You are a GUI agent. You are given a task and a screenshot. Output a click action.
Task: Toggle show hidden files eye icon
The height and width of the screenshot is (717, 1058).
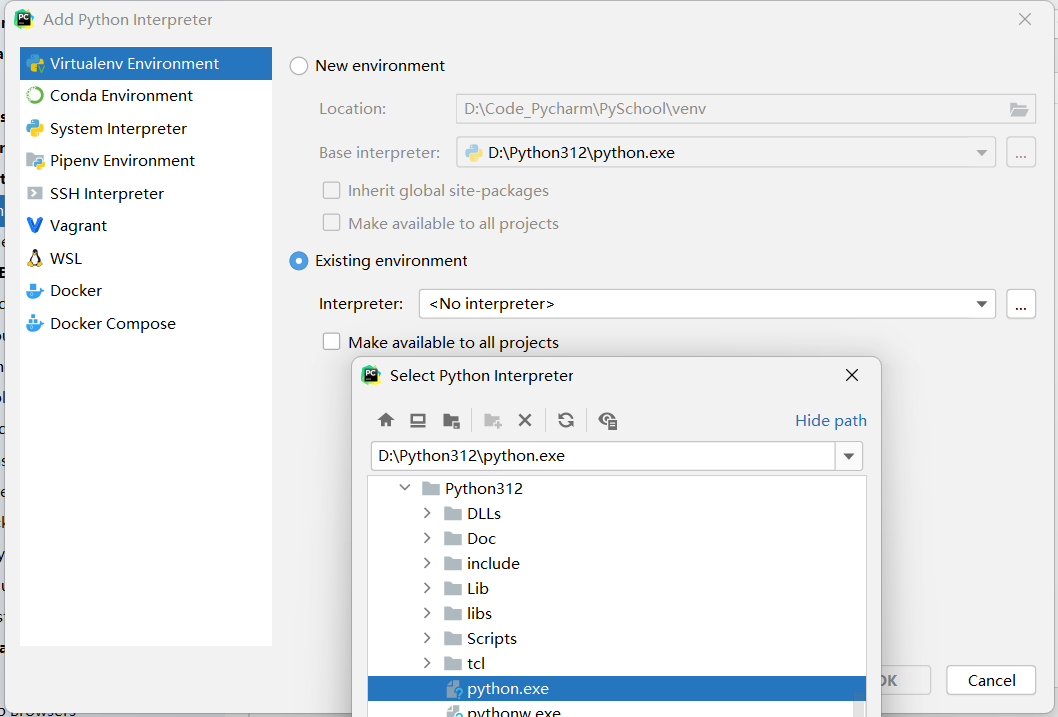607,420
